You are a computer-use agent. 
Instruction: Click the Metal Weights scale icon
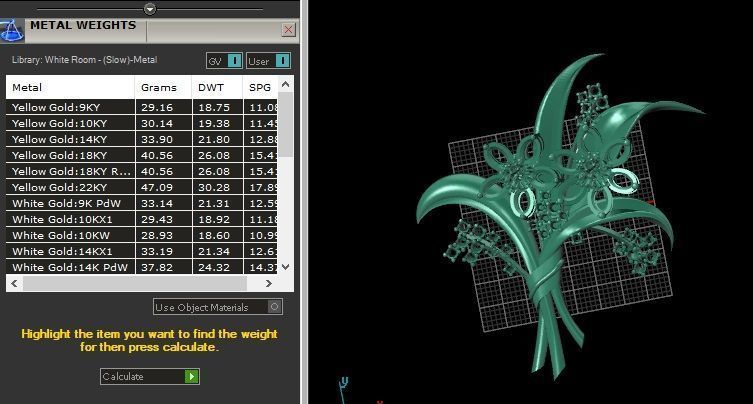coord(12,31)
